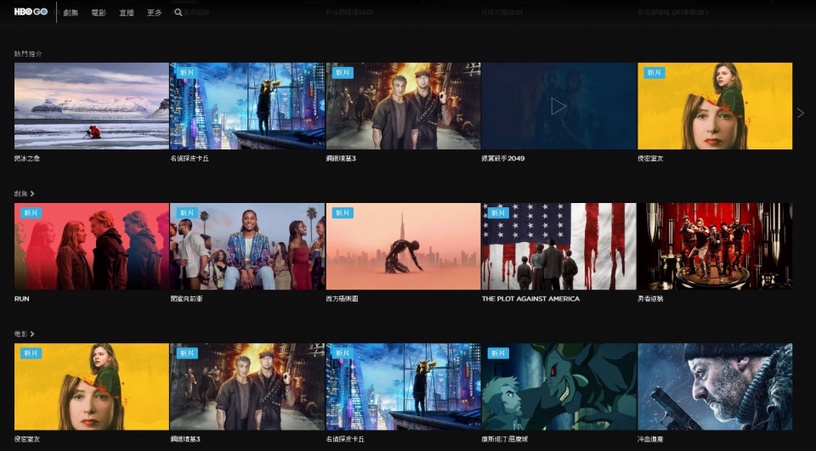The height and width of the screenshot is (451, 816).
Task: Click the 西方極樂園 title text
Action: coord(342,299)
